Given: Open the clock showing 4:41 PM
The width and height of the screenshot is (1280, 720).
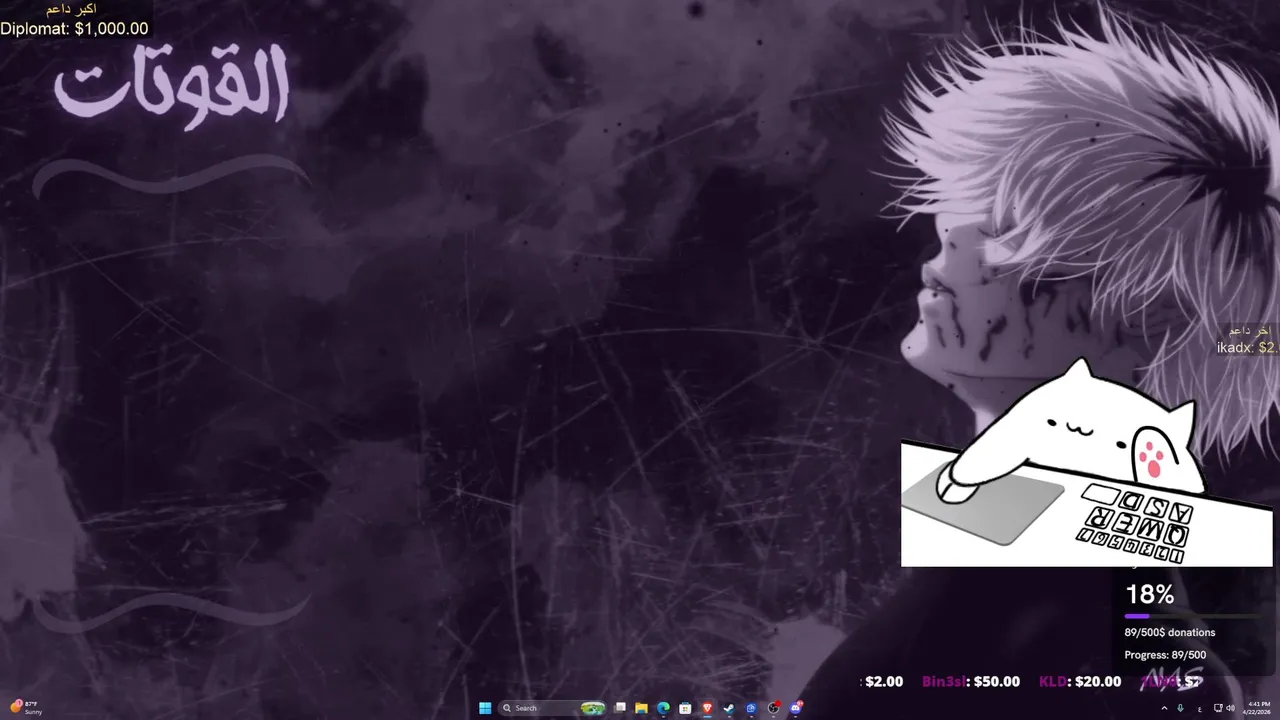Looking at the screenshot, I should coord(1257,708).
